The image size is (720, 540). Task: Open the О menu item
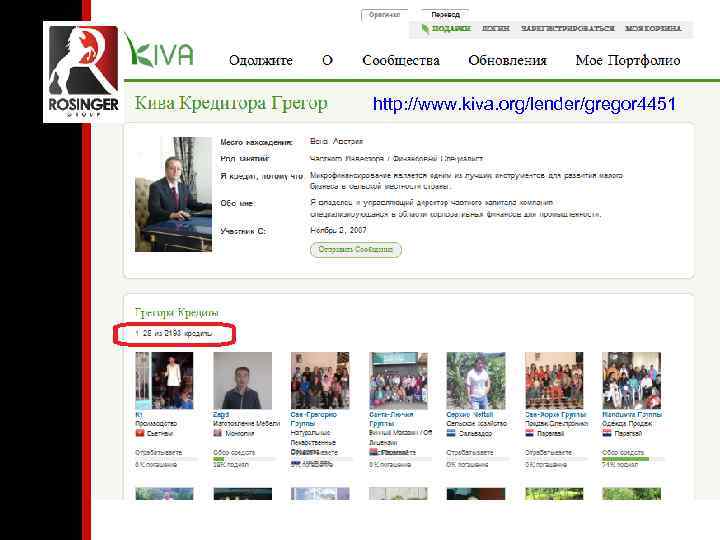coord(327,61)
